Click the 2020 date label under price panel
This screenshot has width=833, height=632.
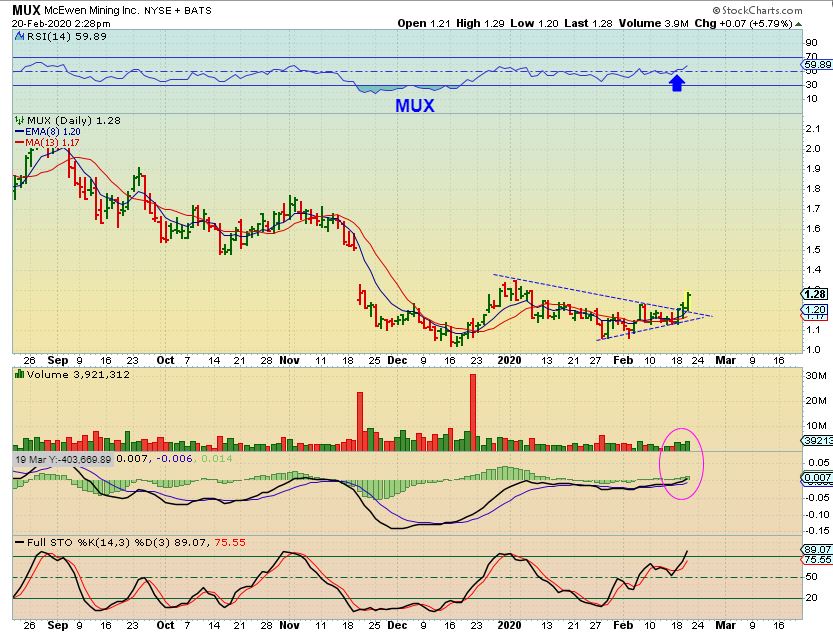(509, 360)
